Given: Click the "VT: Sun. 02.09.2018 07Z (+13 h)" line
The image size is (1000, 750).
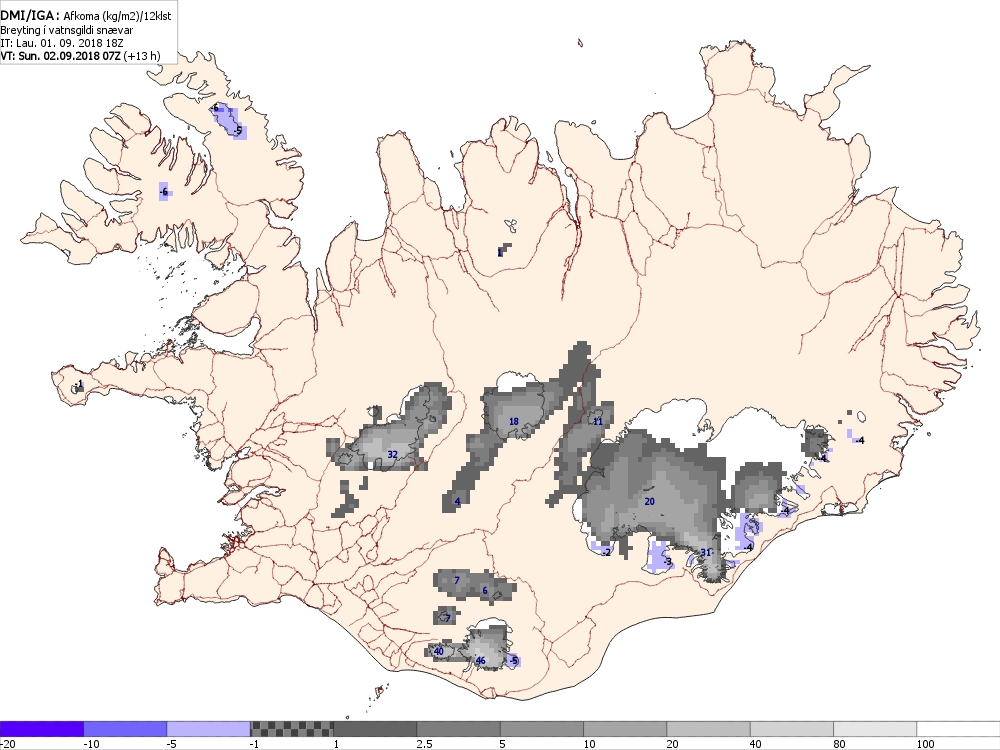Looking at the screenshot, I should pyautogui.click(x=80, y=56).
